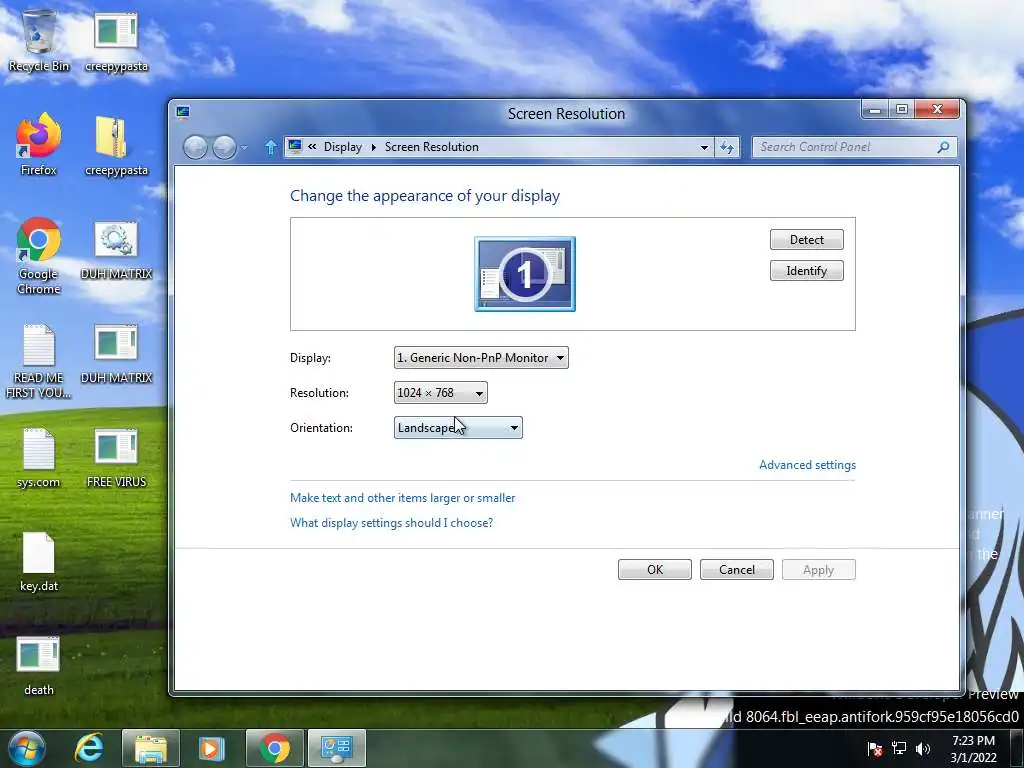Select the key.dat file icon
Viewport: 1024px width, 768px height.
[x=39, y=561]
